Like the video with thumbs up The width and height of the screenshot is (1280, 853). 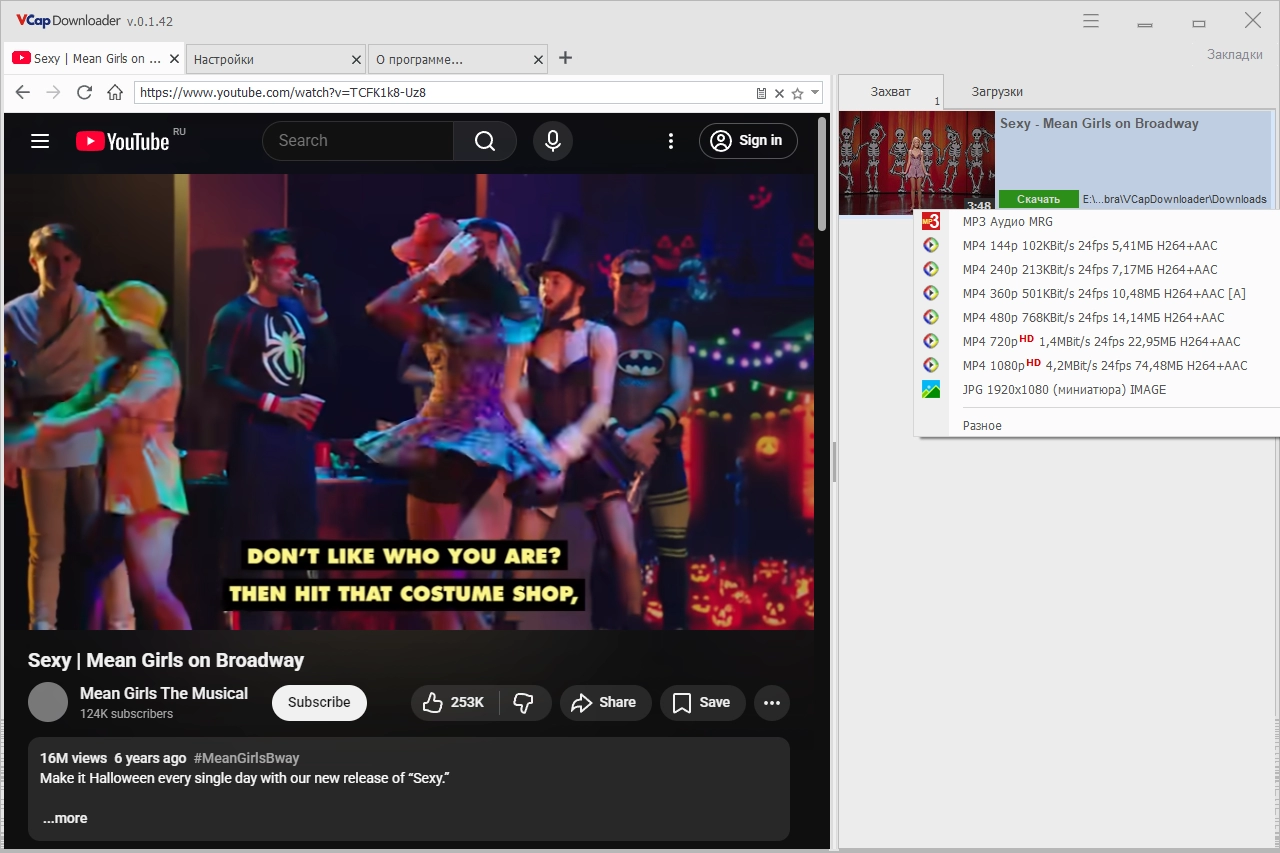453,703
